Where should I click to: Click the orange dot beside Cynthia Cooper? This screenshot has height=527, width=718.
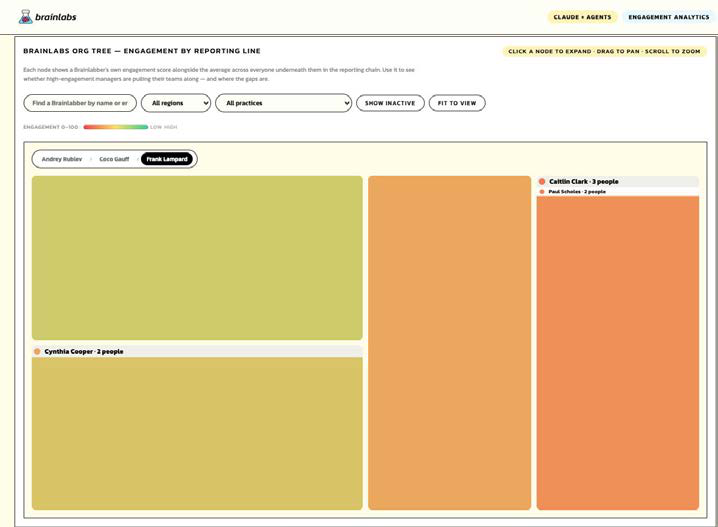37,351
